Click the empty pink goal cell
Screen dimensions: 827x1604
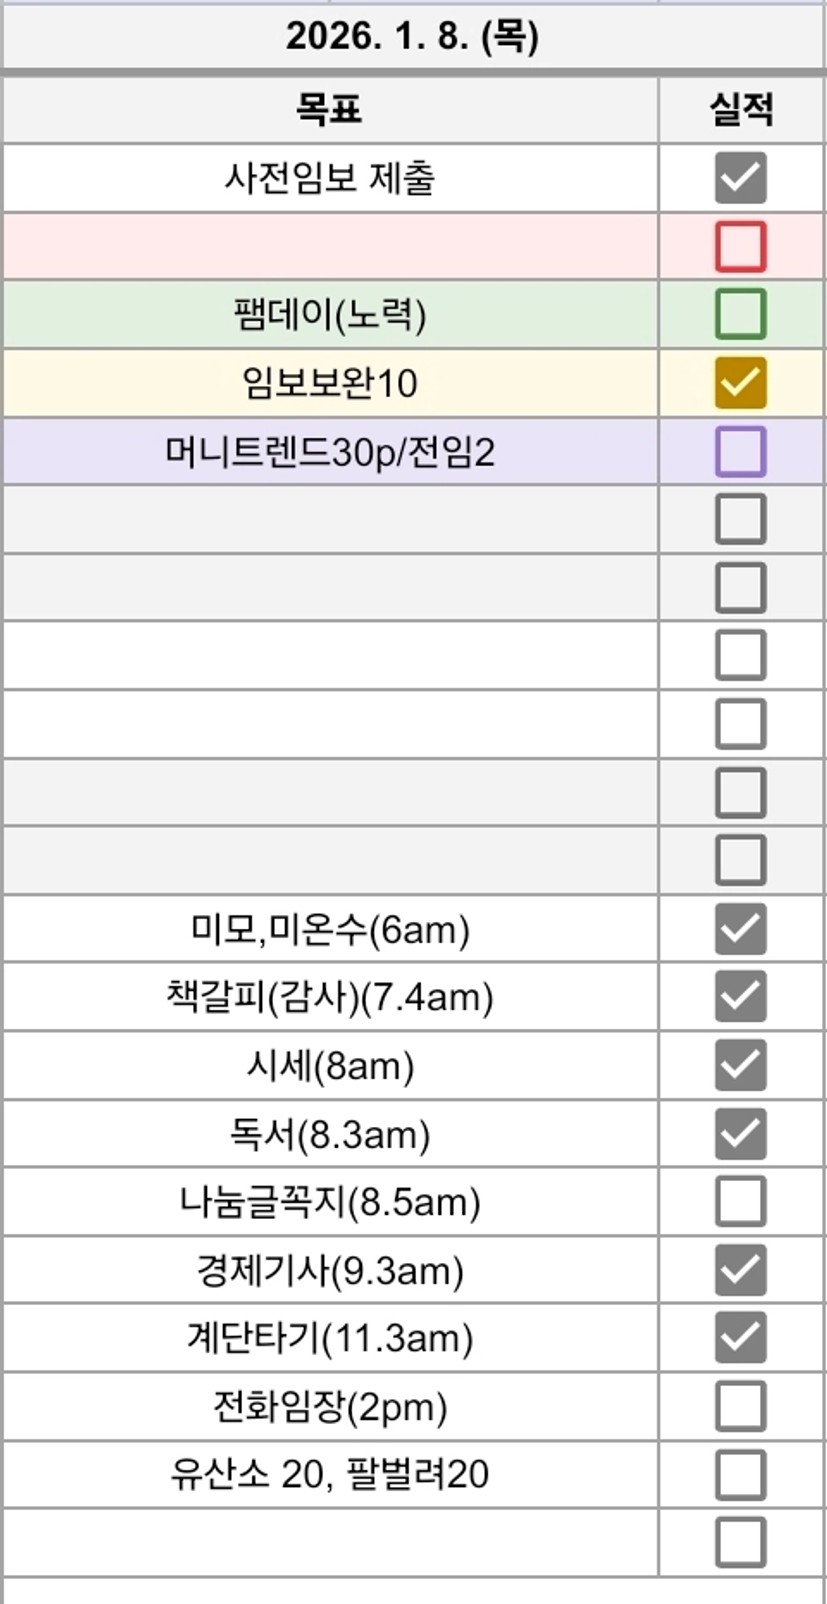pos(329,246)
